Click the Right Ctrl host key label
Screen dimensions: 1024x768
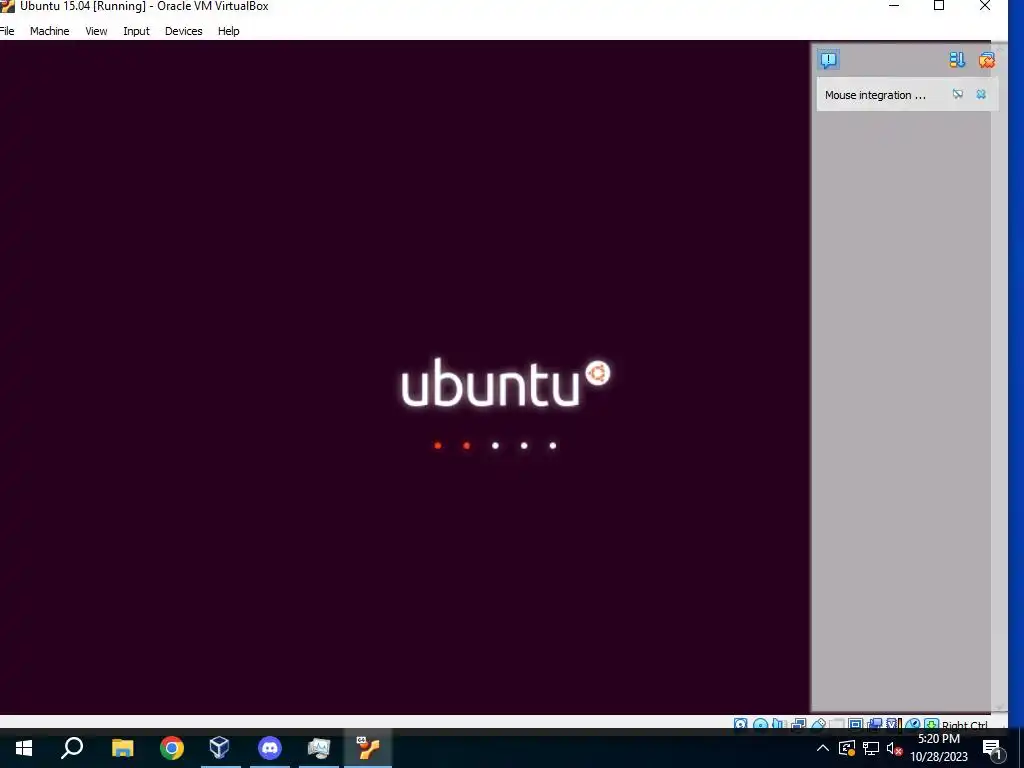pos(965,724)
